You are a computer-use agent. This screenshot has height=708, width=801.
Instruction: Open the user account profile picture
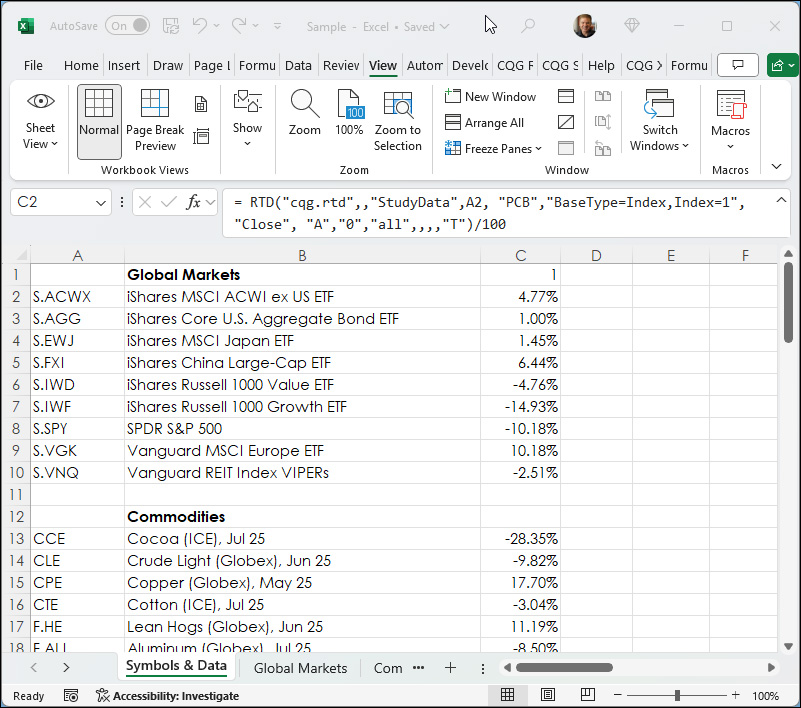(584, 26)
